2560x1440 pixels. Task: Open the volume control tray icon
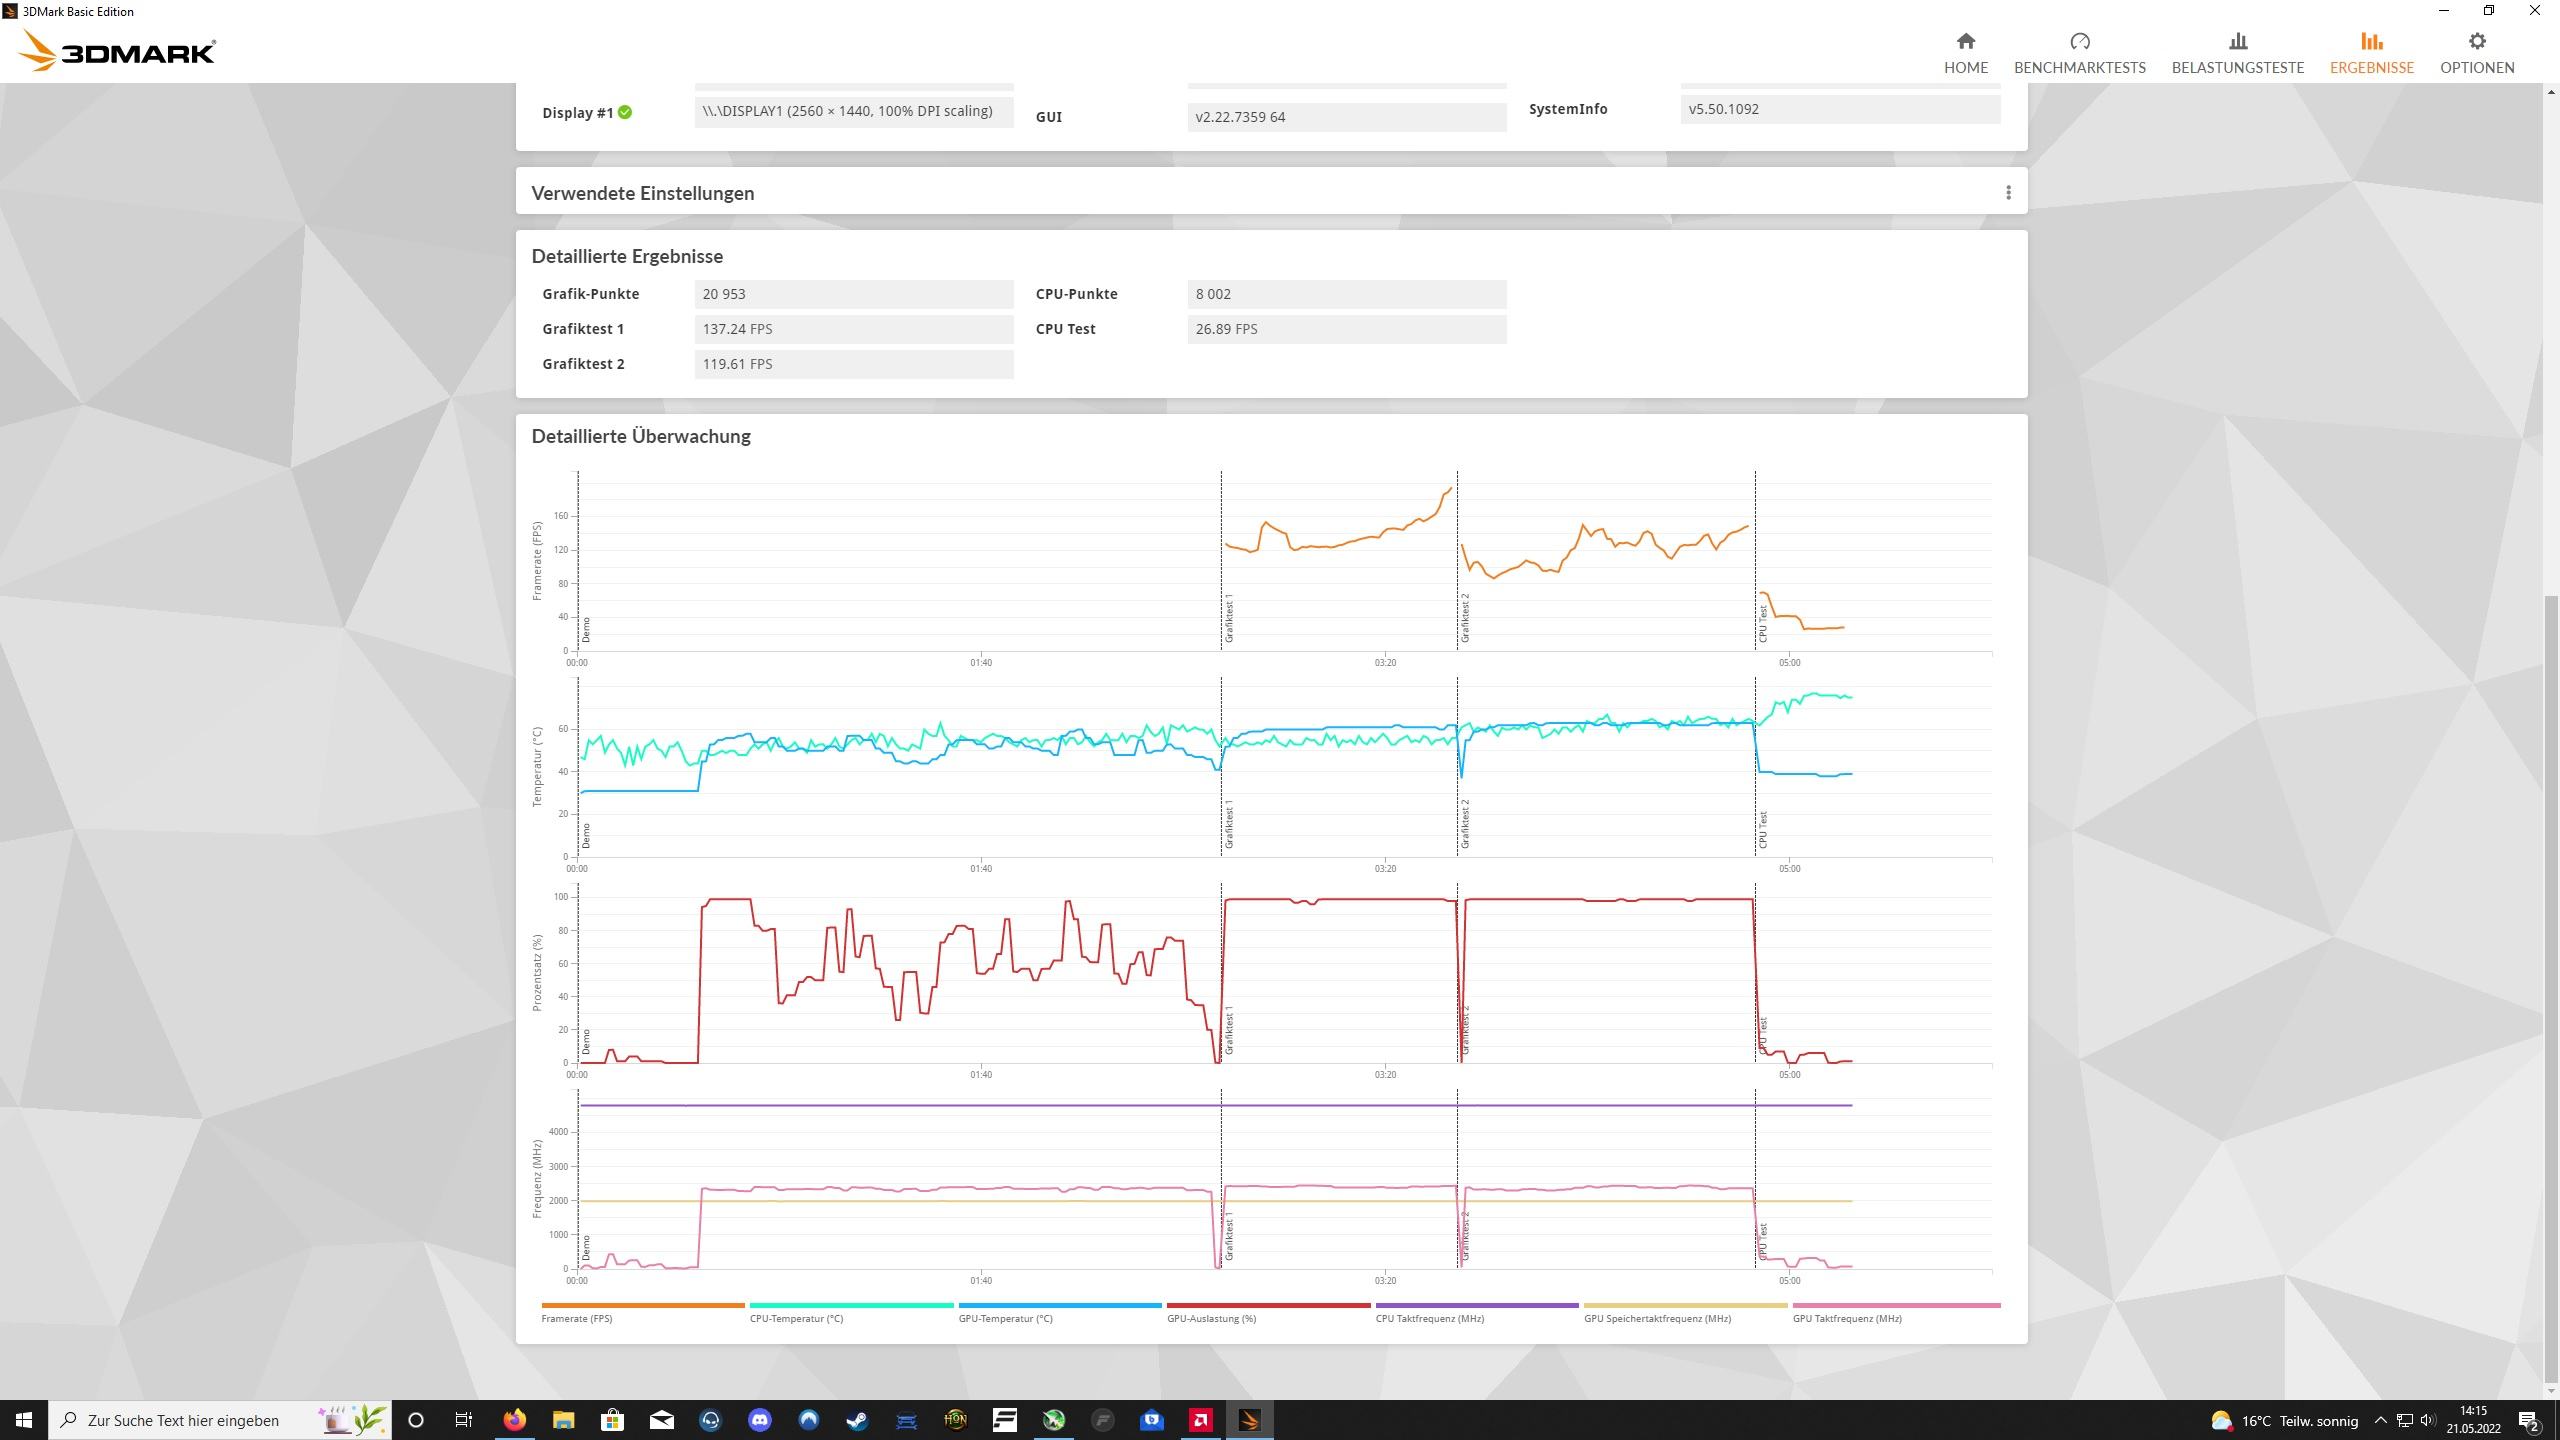[2427, 1420]
